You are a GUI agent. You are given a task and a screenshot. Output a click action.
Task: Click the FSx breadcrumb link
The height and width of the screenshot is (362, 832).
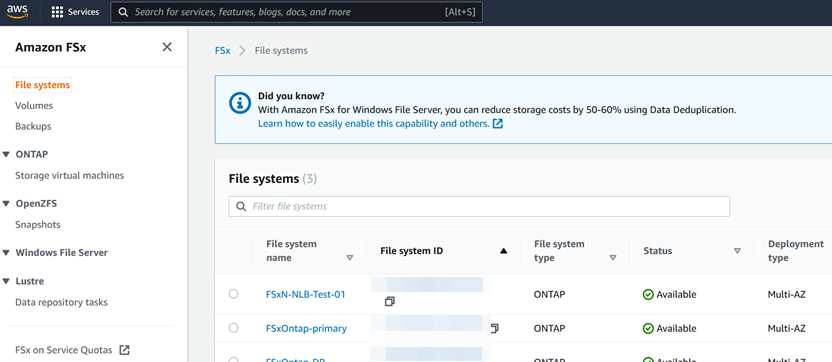(222, 51)
